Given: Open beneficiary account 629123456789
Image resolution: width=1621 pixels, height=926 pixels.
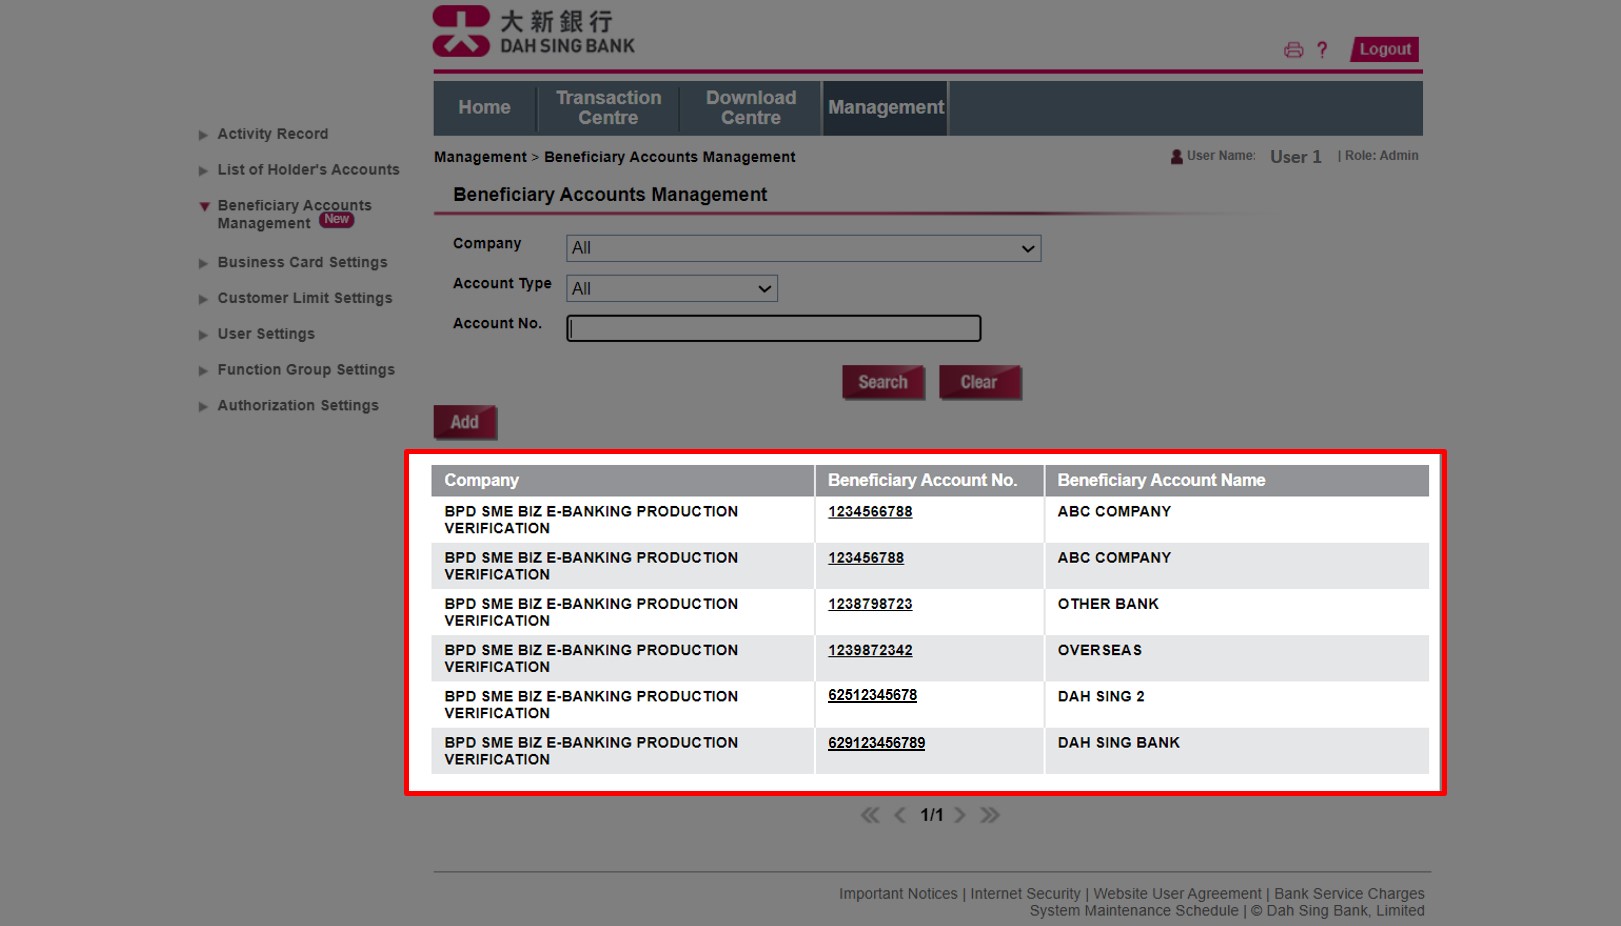Looking at the screenshot, I should (x=876, y=743).
